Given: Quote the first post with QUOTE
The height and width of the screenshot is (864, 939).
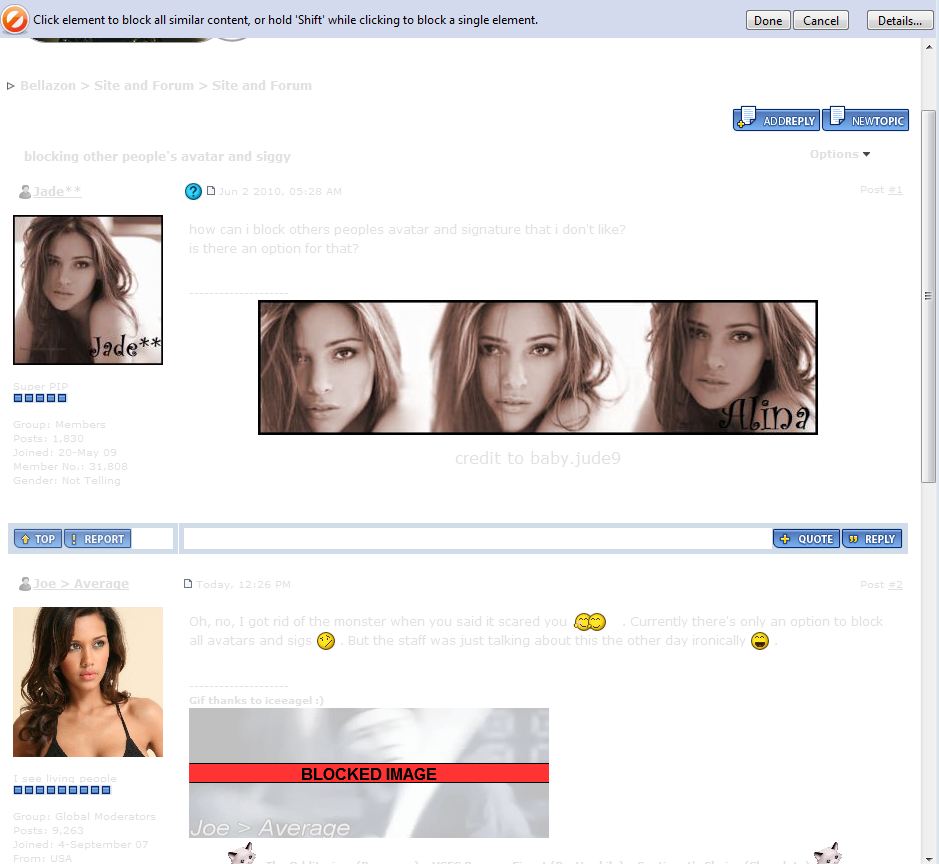Looking at the screenshot, I should [x=806, y=539].
